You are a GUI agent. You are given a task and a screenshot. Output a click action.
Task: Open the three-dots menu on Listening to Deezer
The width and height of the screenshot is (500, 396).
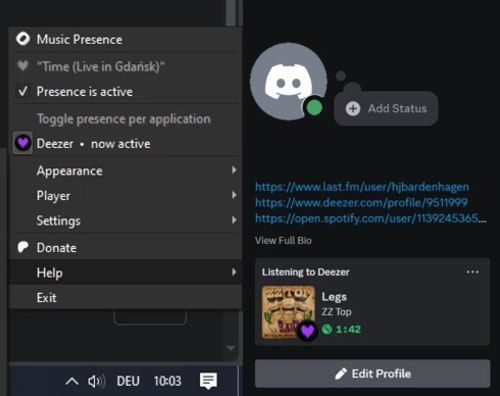pyautogui.click(x=473, y=272)
